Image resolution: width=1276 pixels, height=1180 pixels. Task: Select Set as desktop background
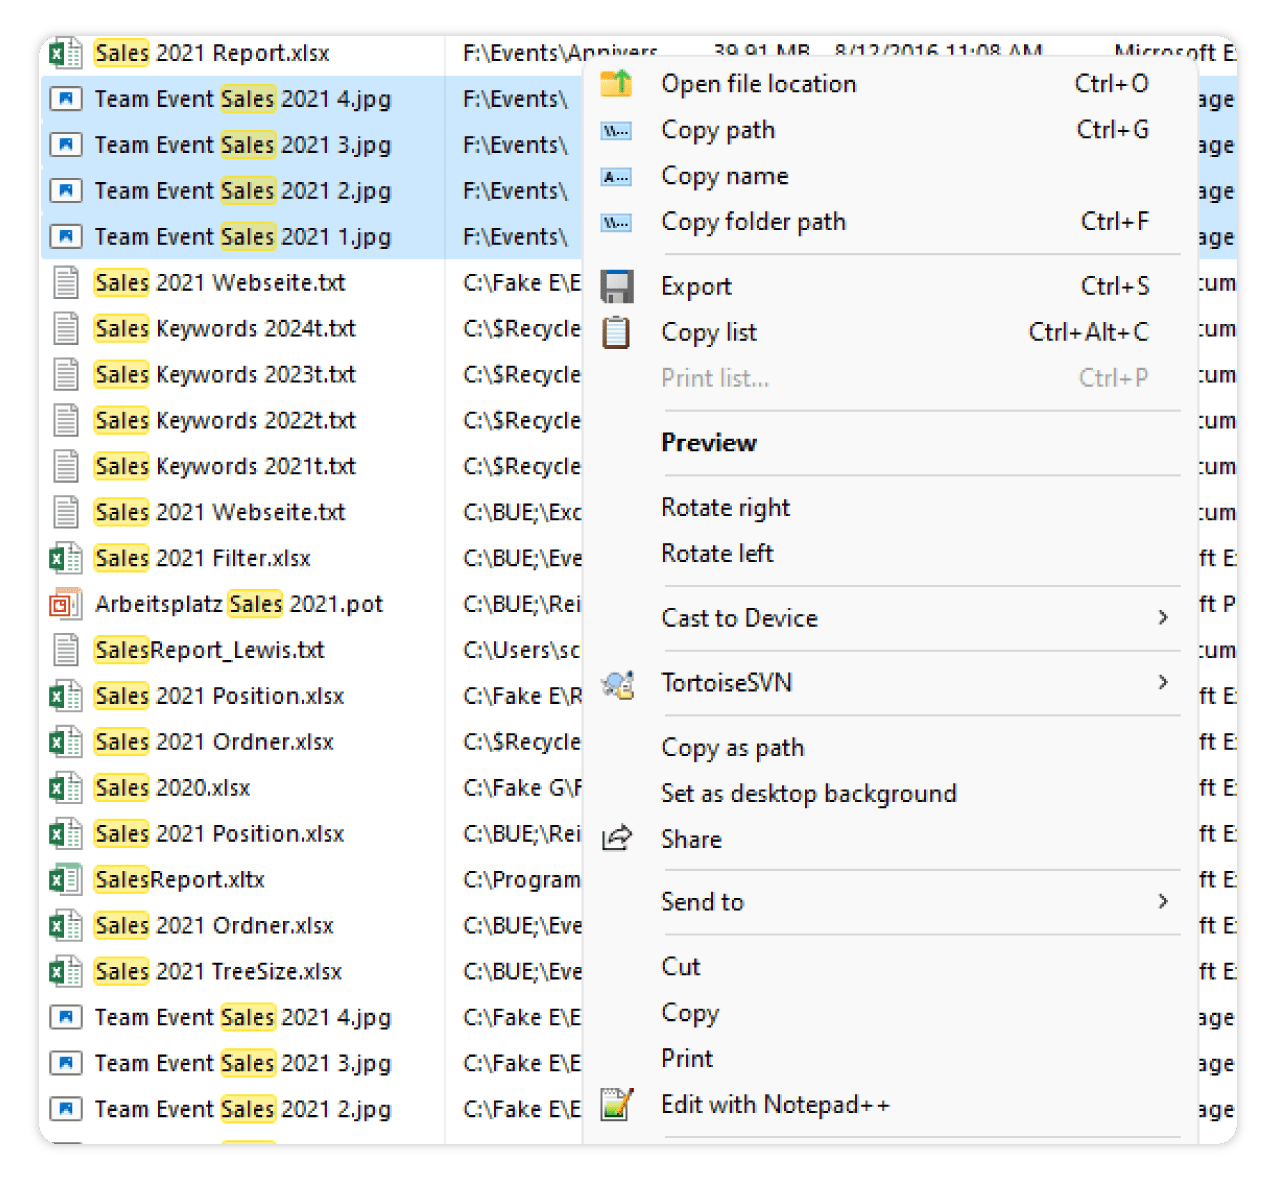coord(808,794)
